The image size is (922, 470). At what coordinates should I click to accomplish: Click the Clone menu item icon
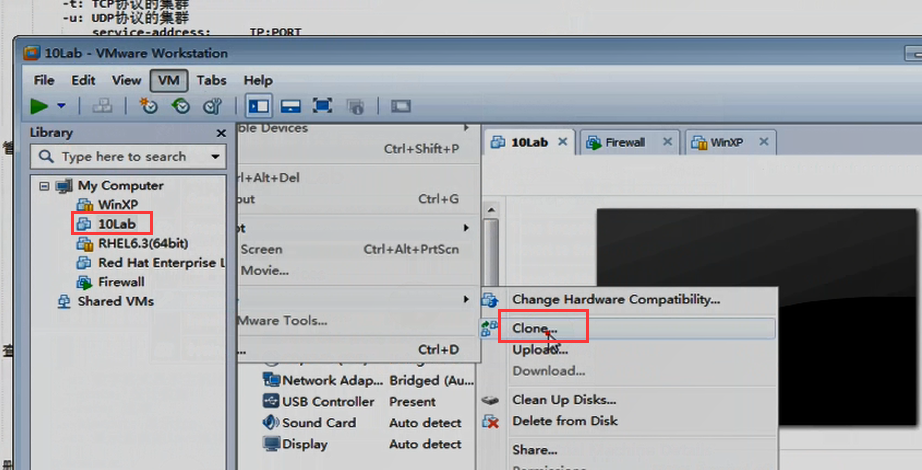tap(489, 328)
